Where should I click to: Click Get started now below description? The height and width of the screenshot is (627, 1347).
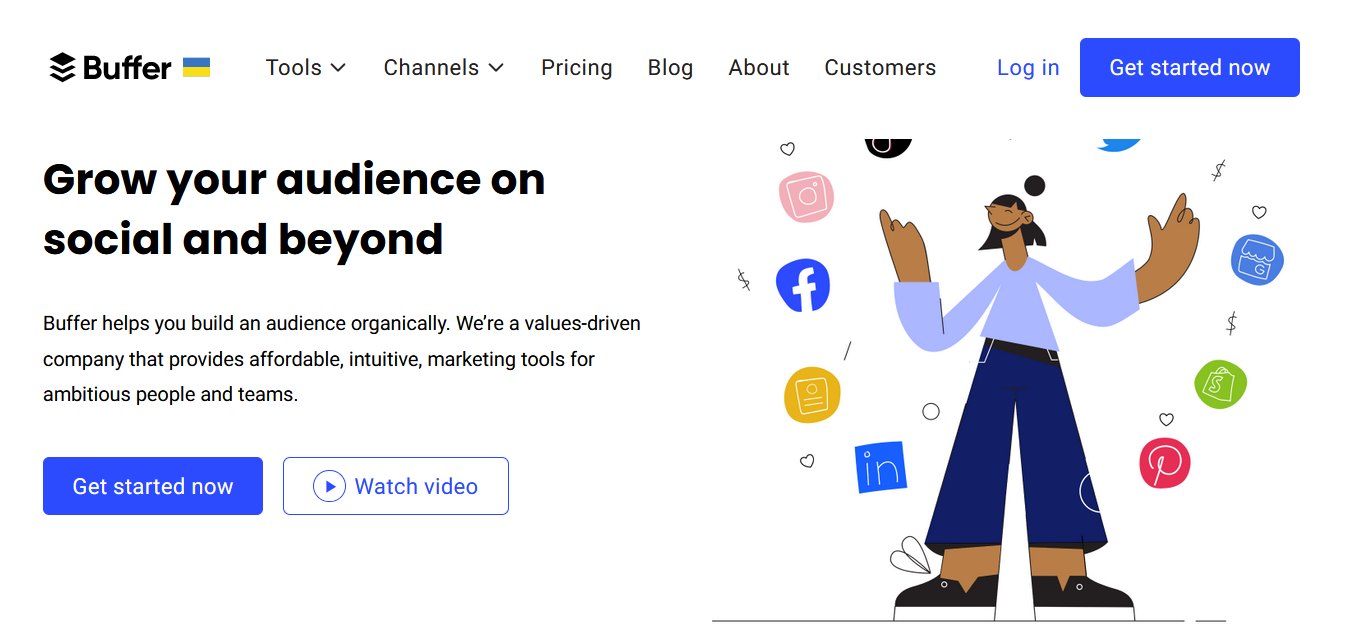153,486
